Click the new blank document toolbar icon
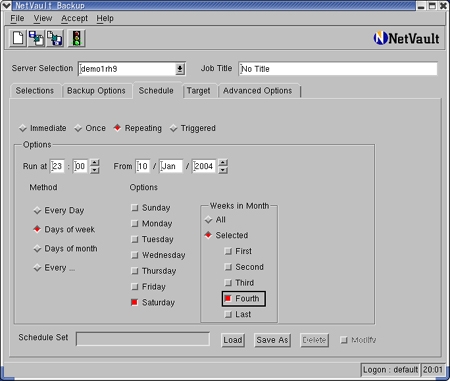This screenshot has height=381, width=450. 18,38
